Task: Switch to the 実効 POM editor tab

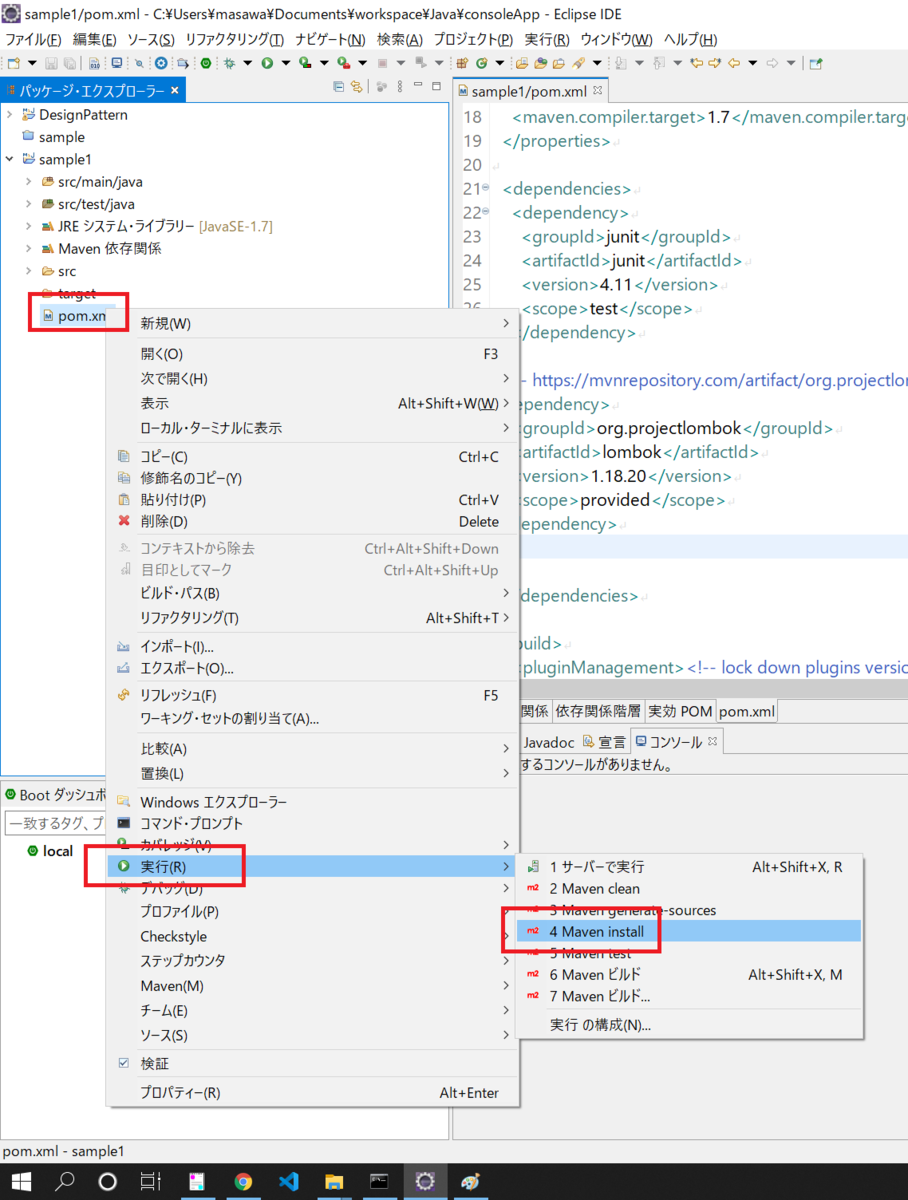Action: click(x=680, y=711)
